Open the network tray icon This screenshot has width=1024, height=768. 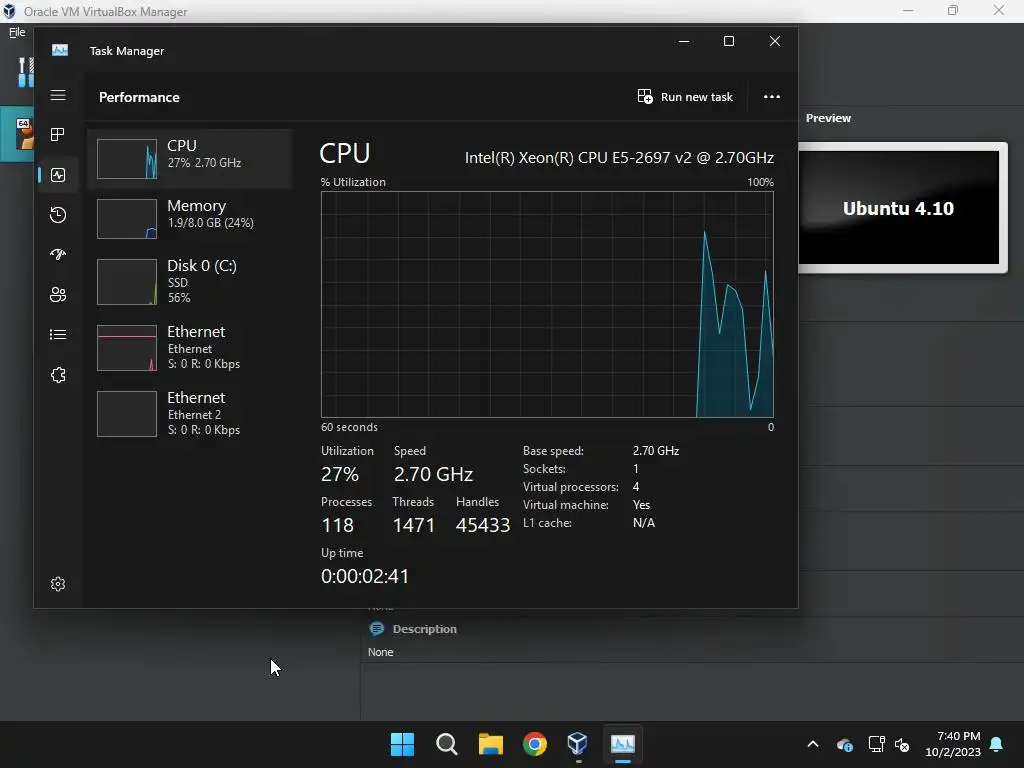[x=876, y=744]
